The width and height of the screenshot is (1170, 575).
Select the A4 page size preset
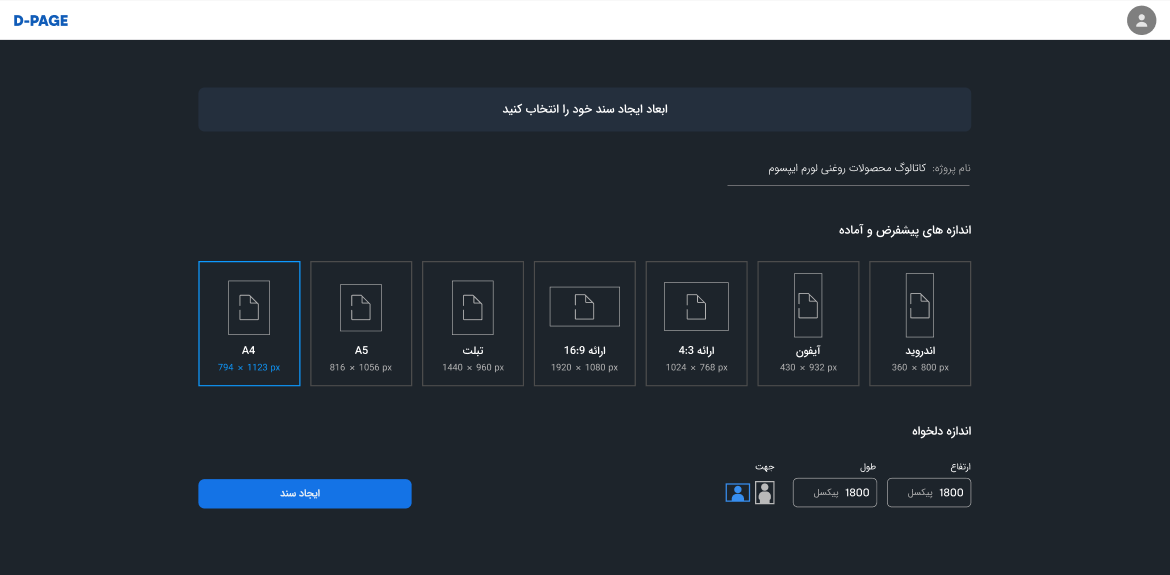tap(249, 323)
